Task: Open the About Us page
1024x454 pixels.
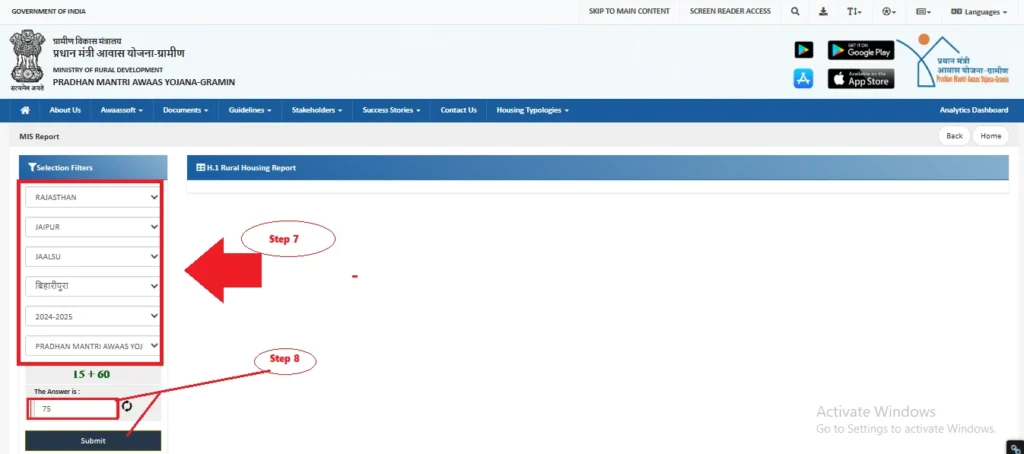Action: tap(65, 110)
